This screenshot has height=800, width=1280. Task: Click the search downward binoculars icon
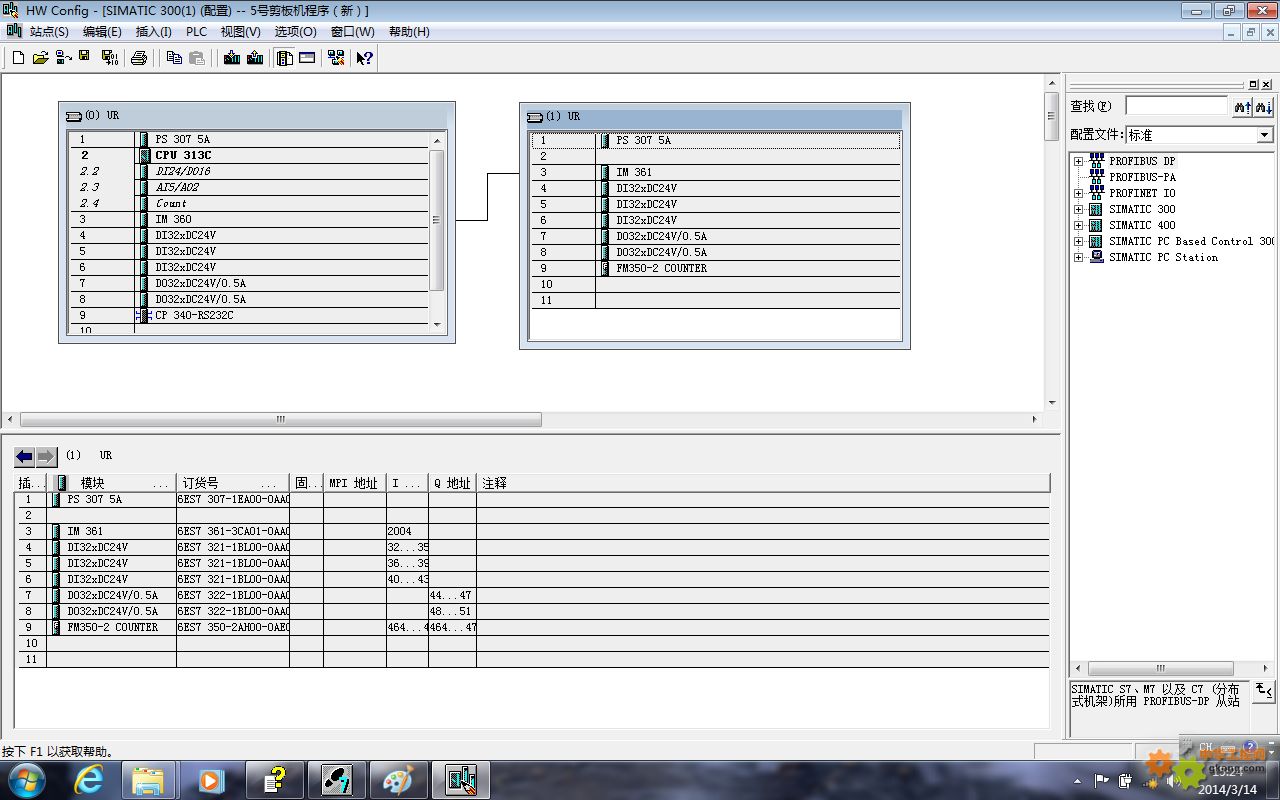pyautogui.click(x=1264, y=106)
